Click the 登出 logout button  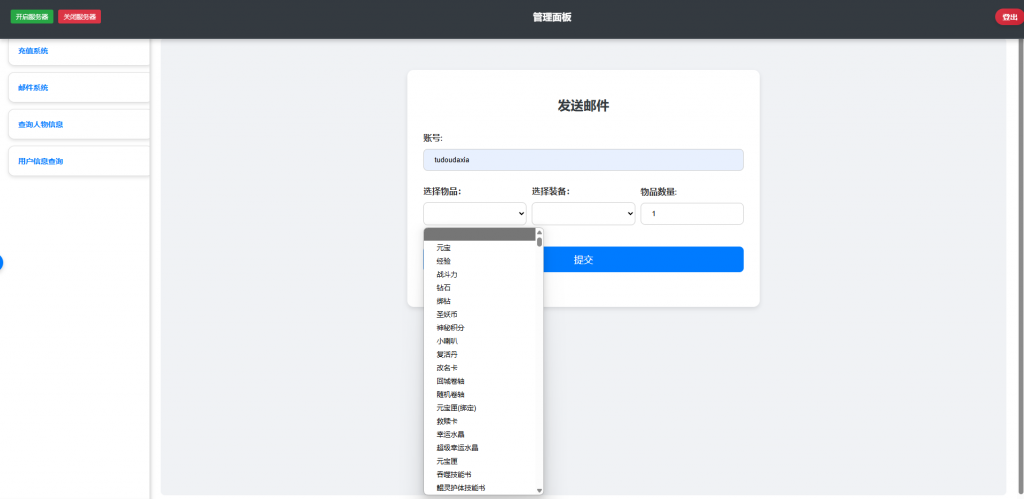point(1009,17)
